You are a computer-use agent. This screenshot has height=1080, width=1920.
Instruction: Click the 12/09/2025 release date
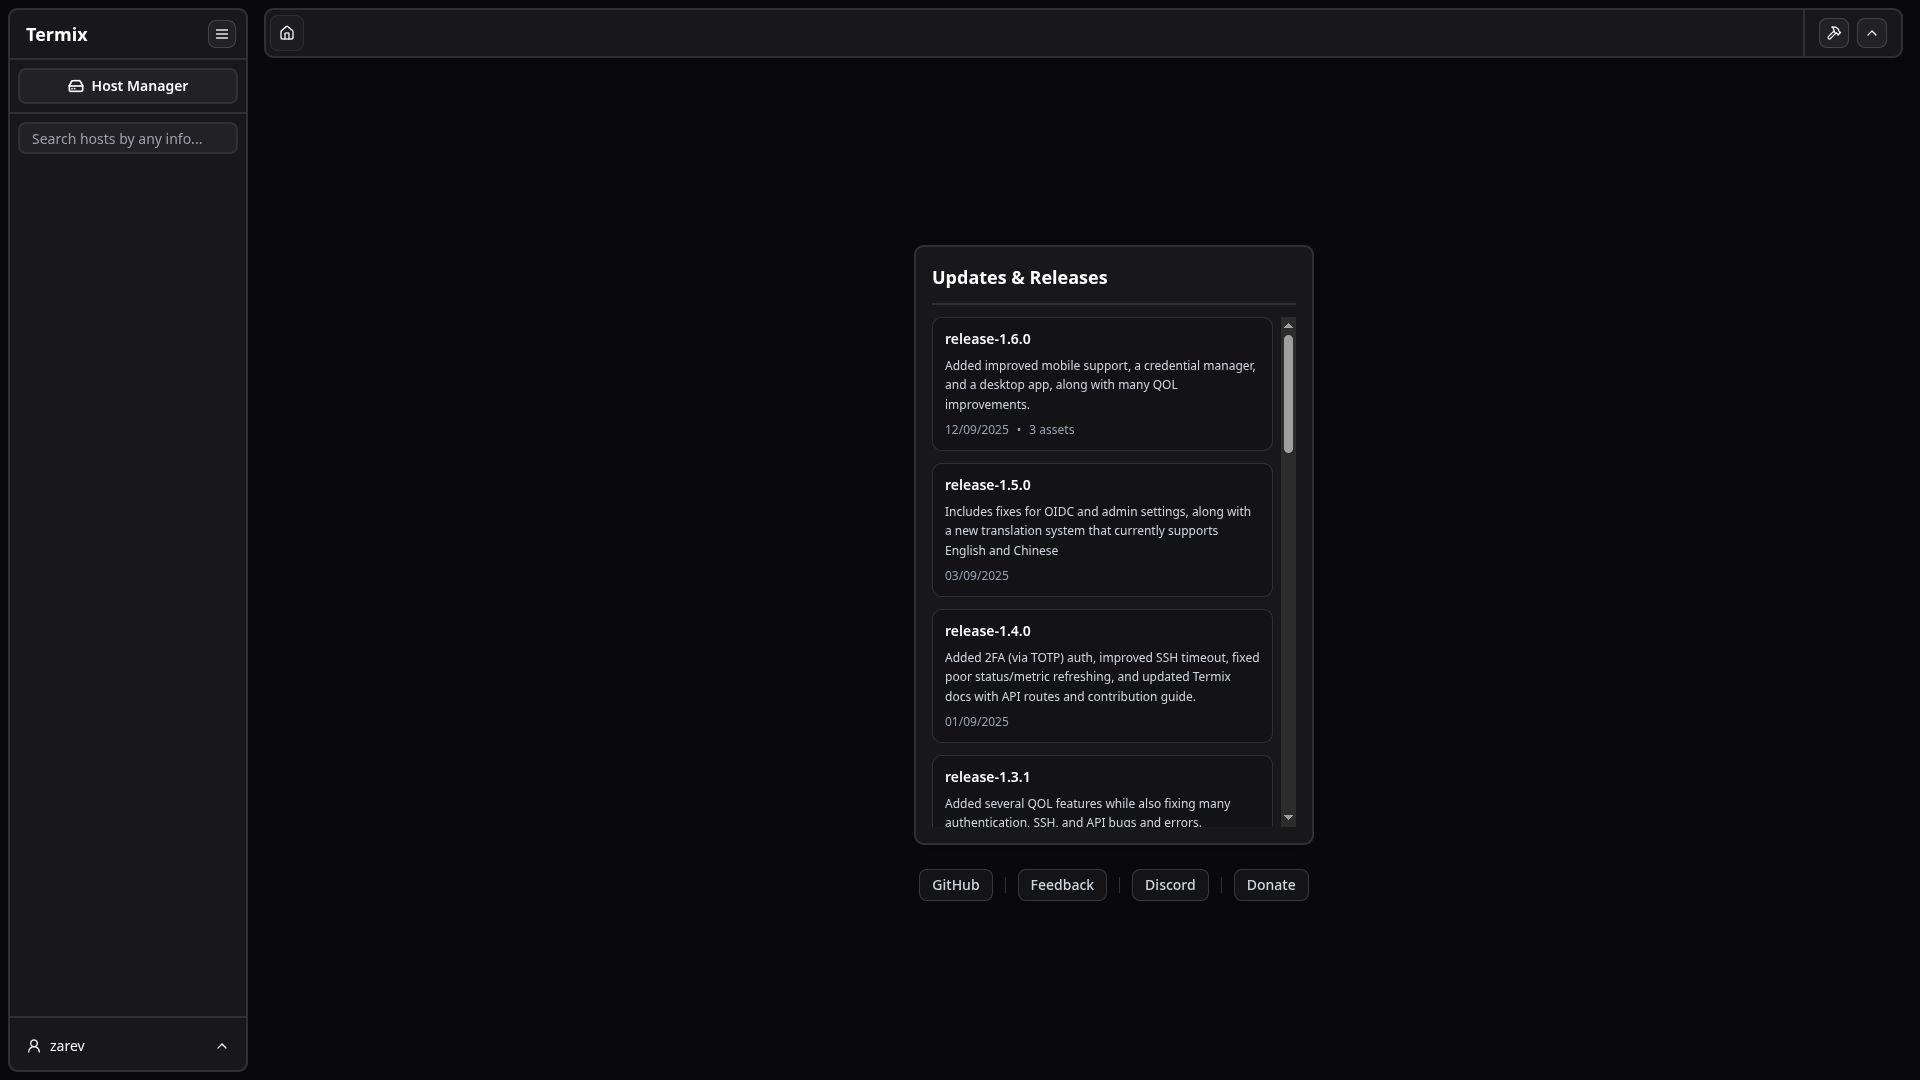click(977, 430)
